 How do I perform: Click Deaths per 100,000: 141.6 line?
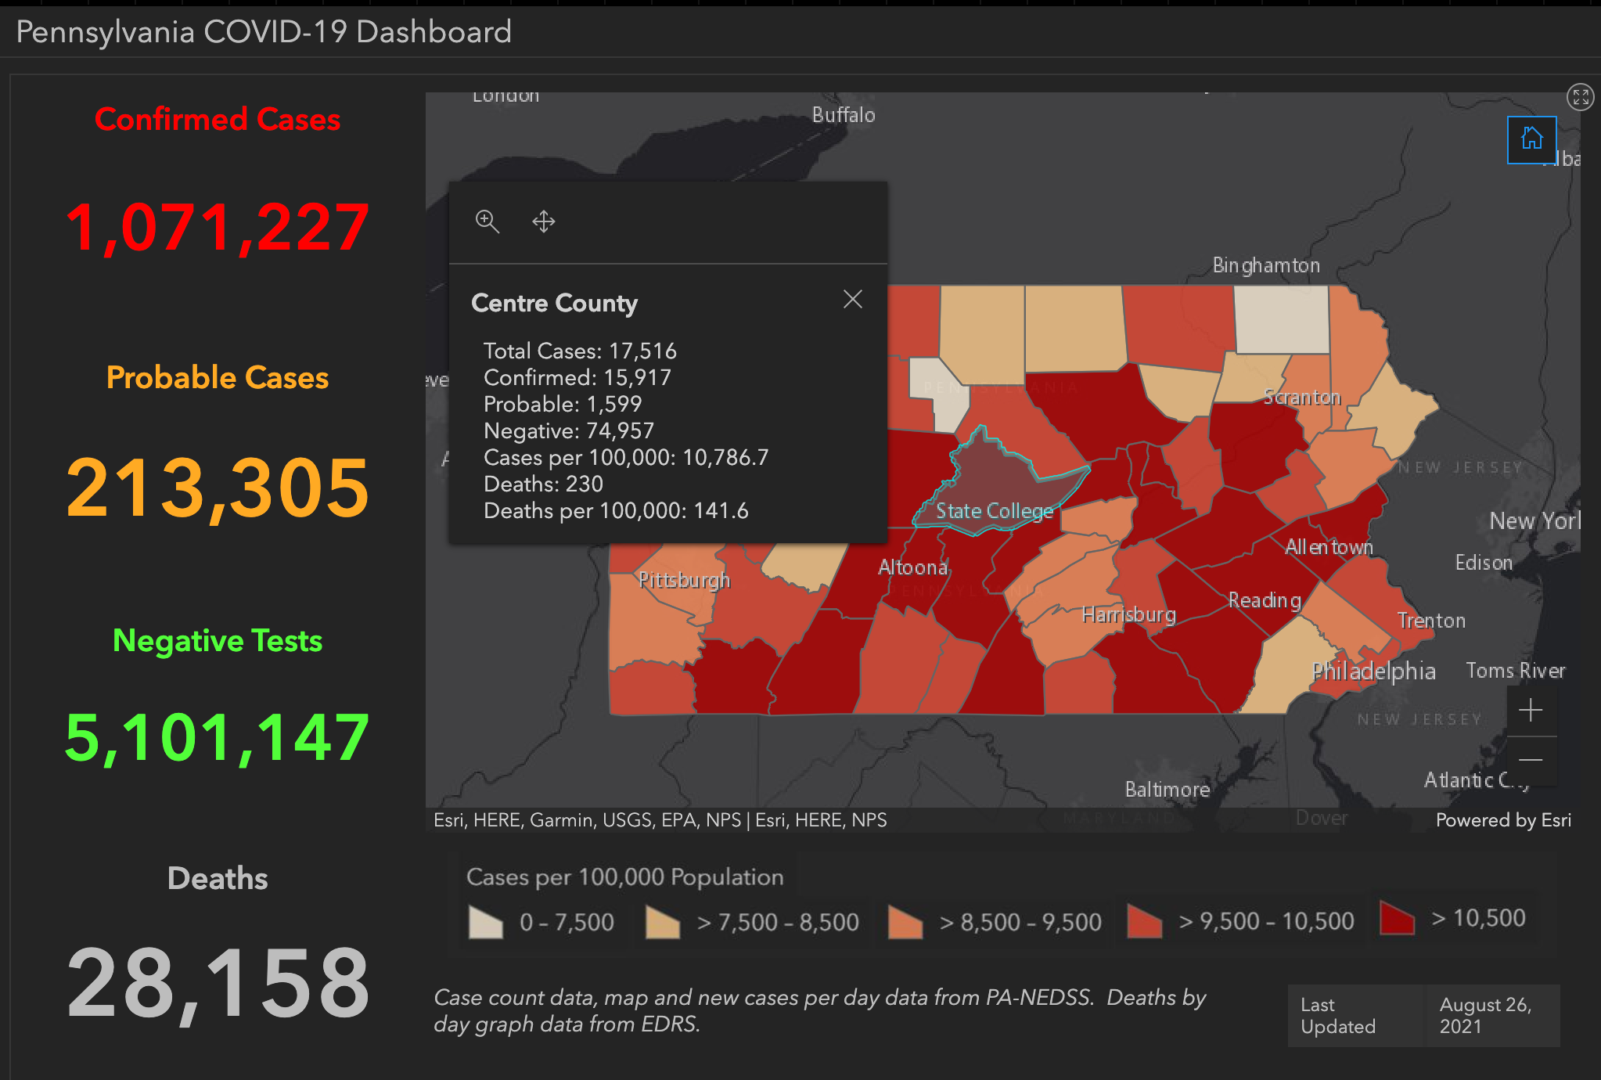point(616,511)
